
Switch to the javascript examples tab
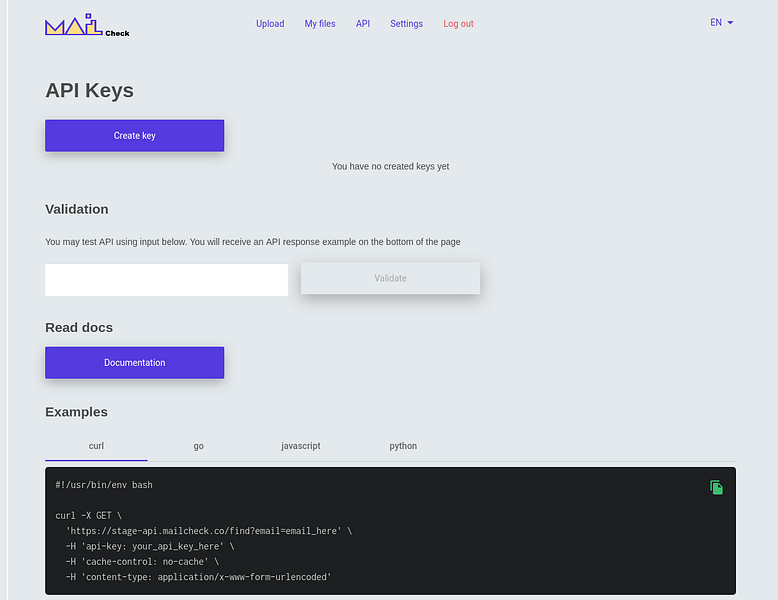(301, 446)
